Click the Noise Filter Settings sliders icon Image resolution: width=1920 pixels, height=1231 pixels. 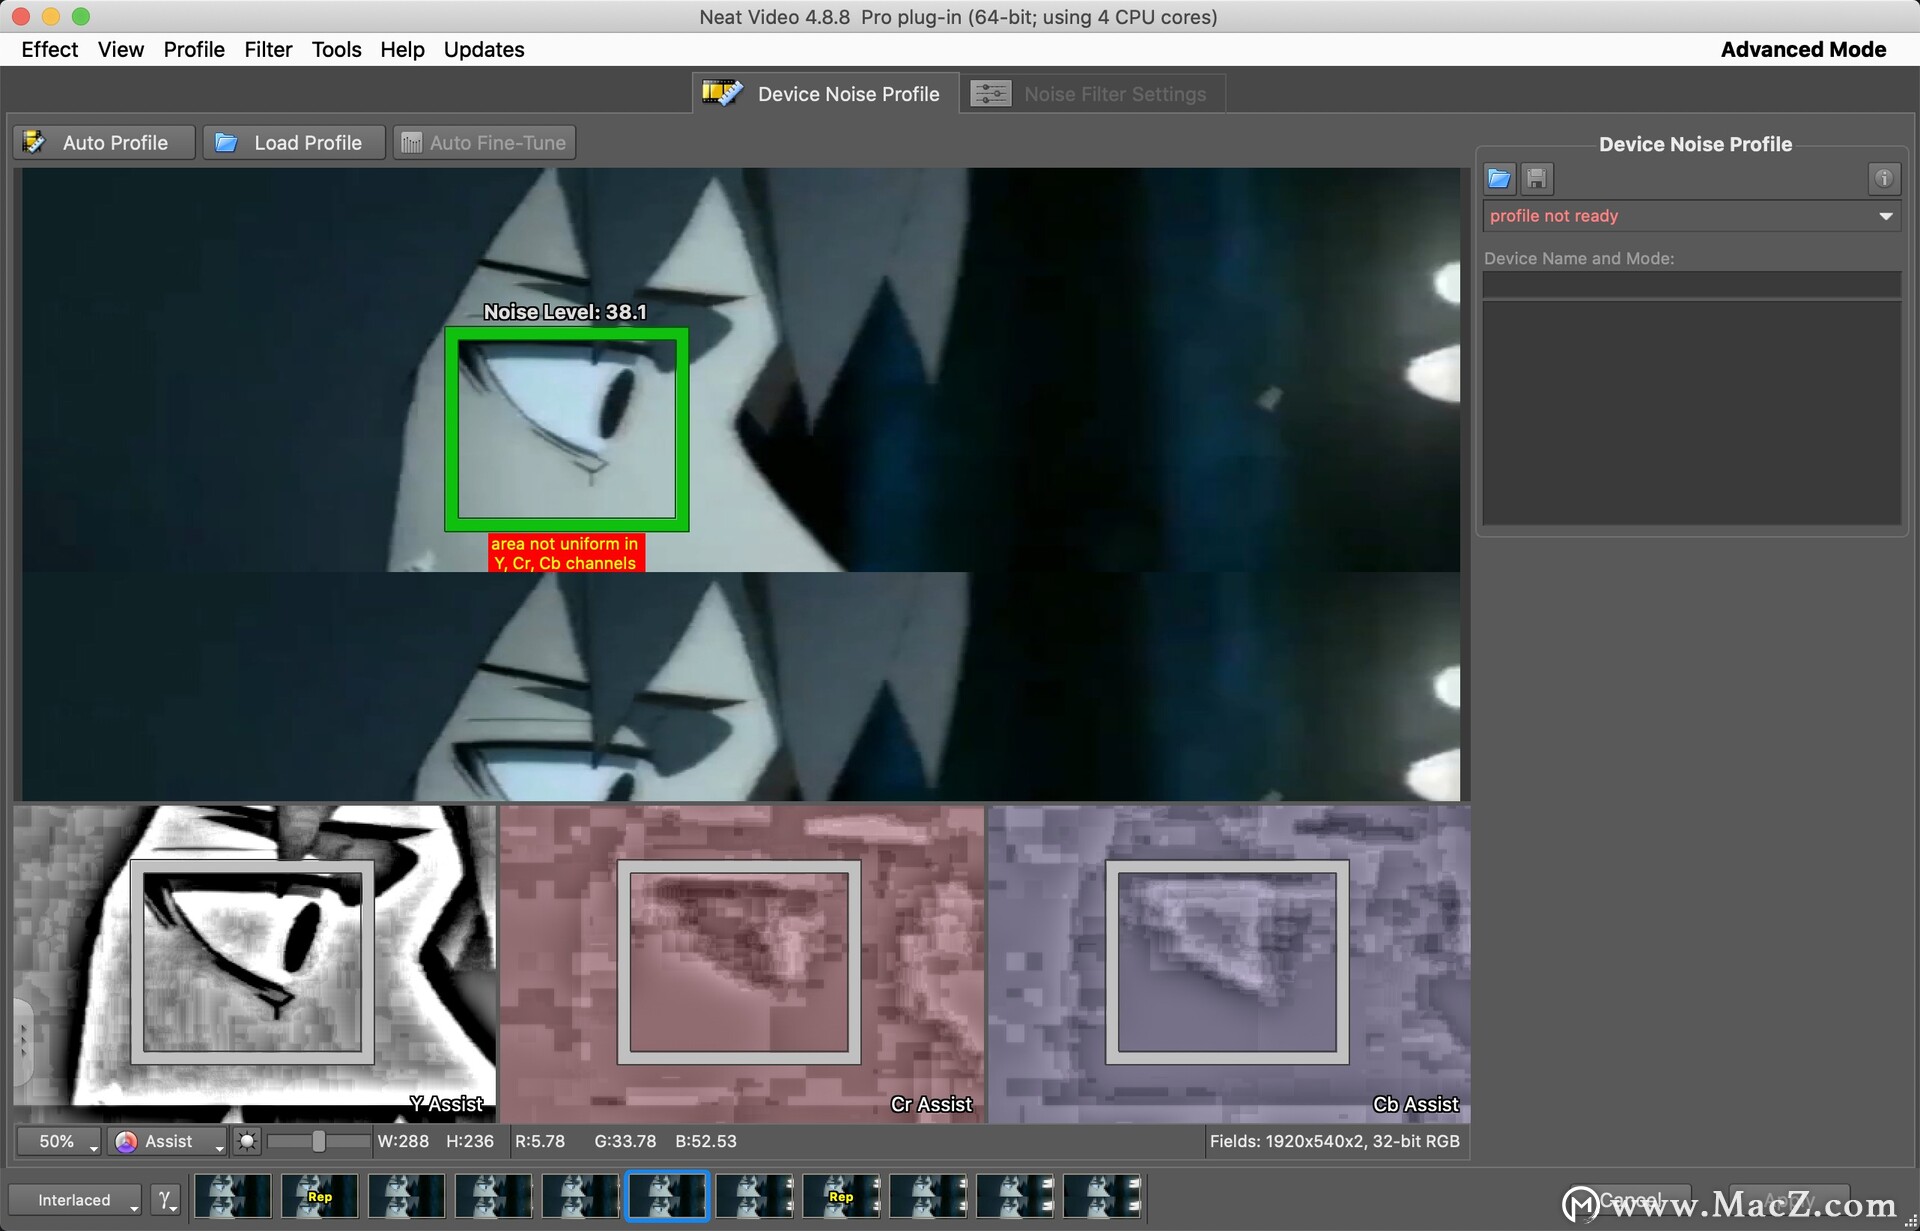(990, 94)
